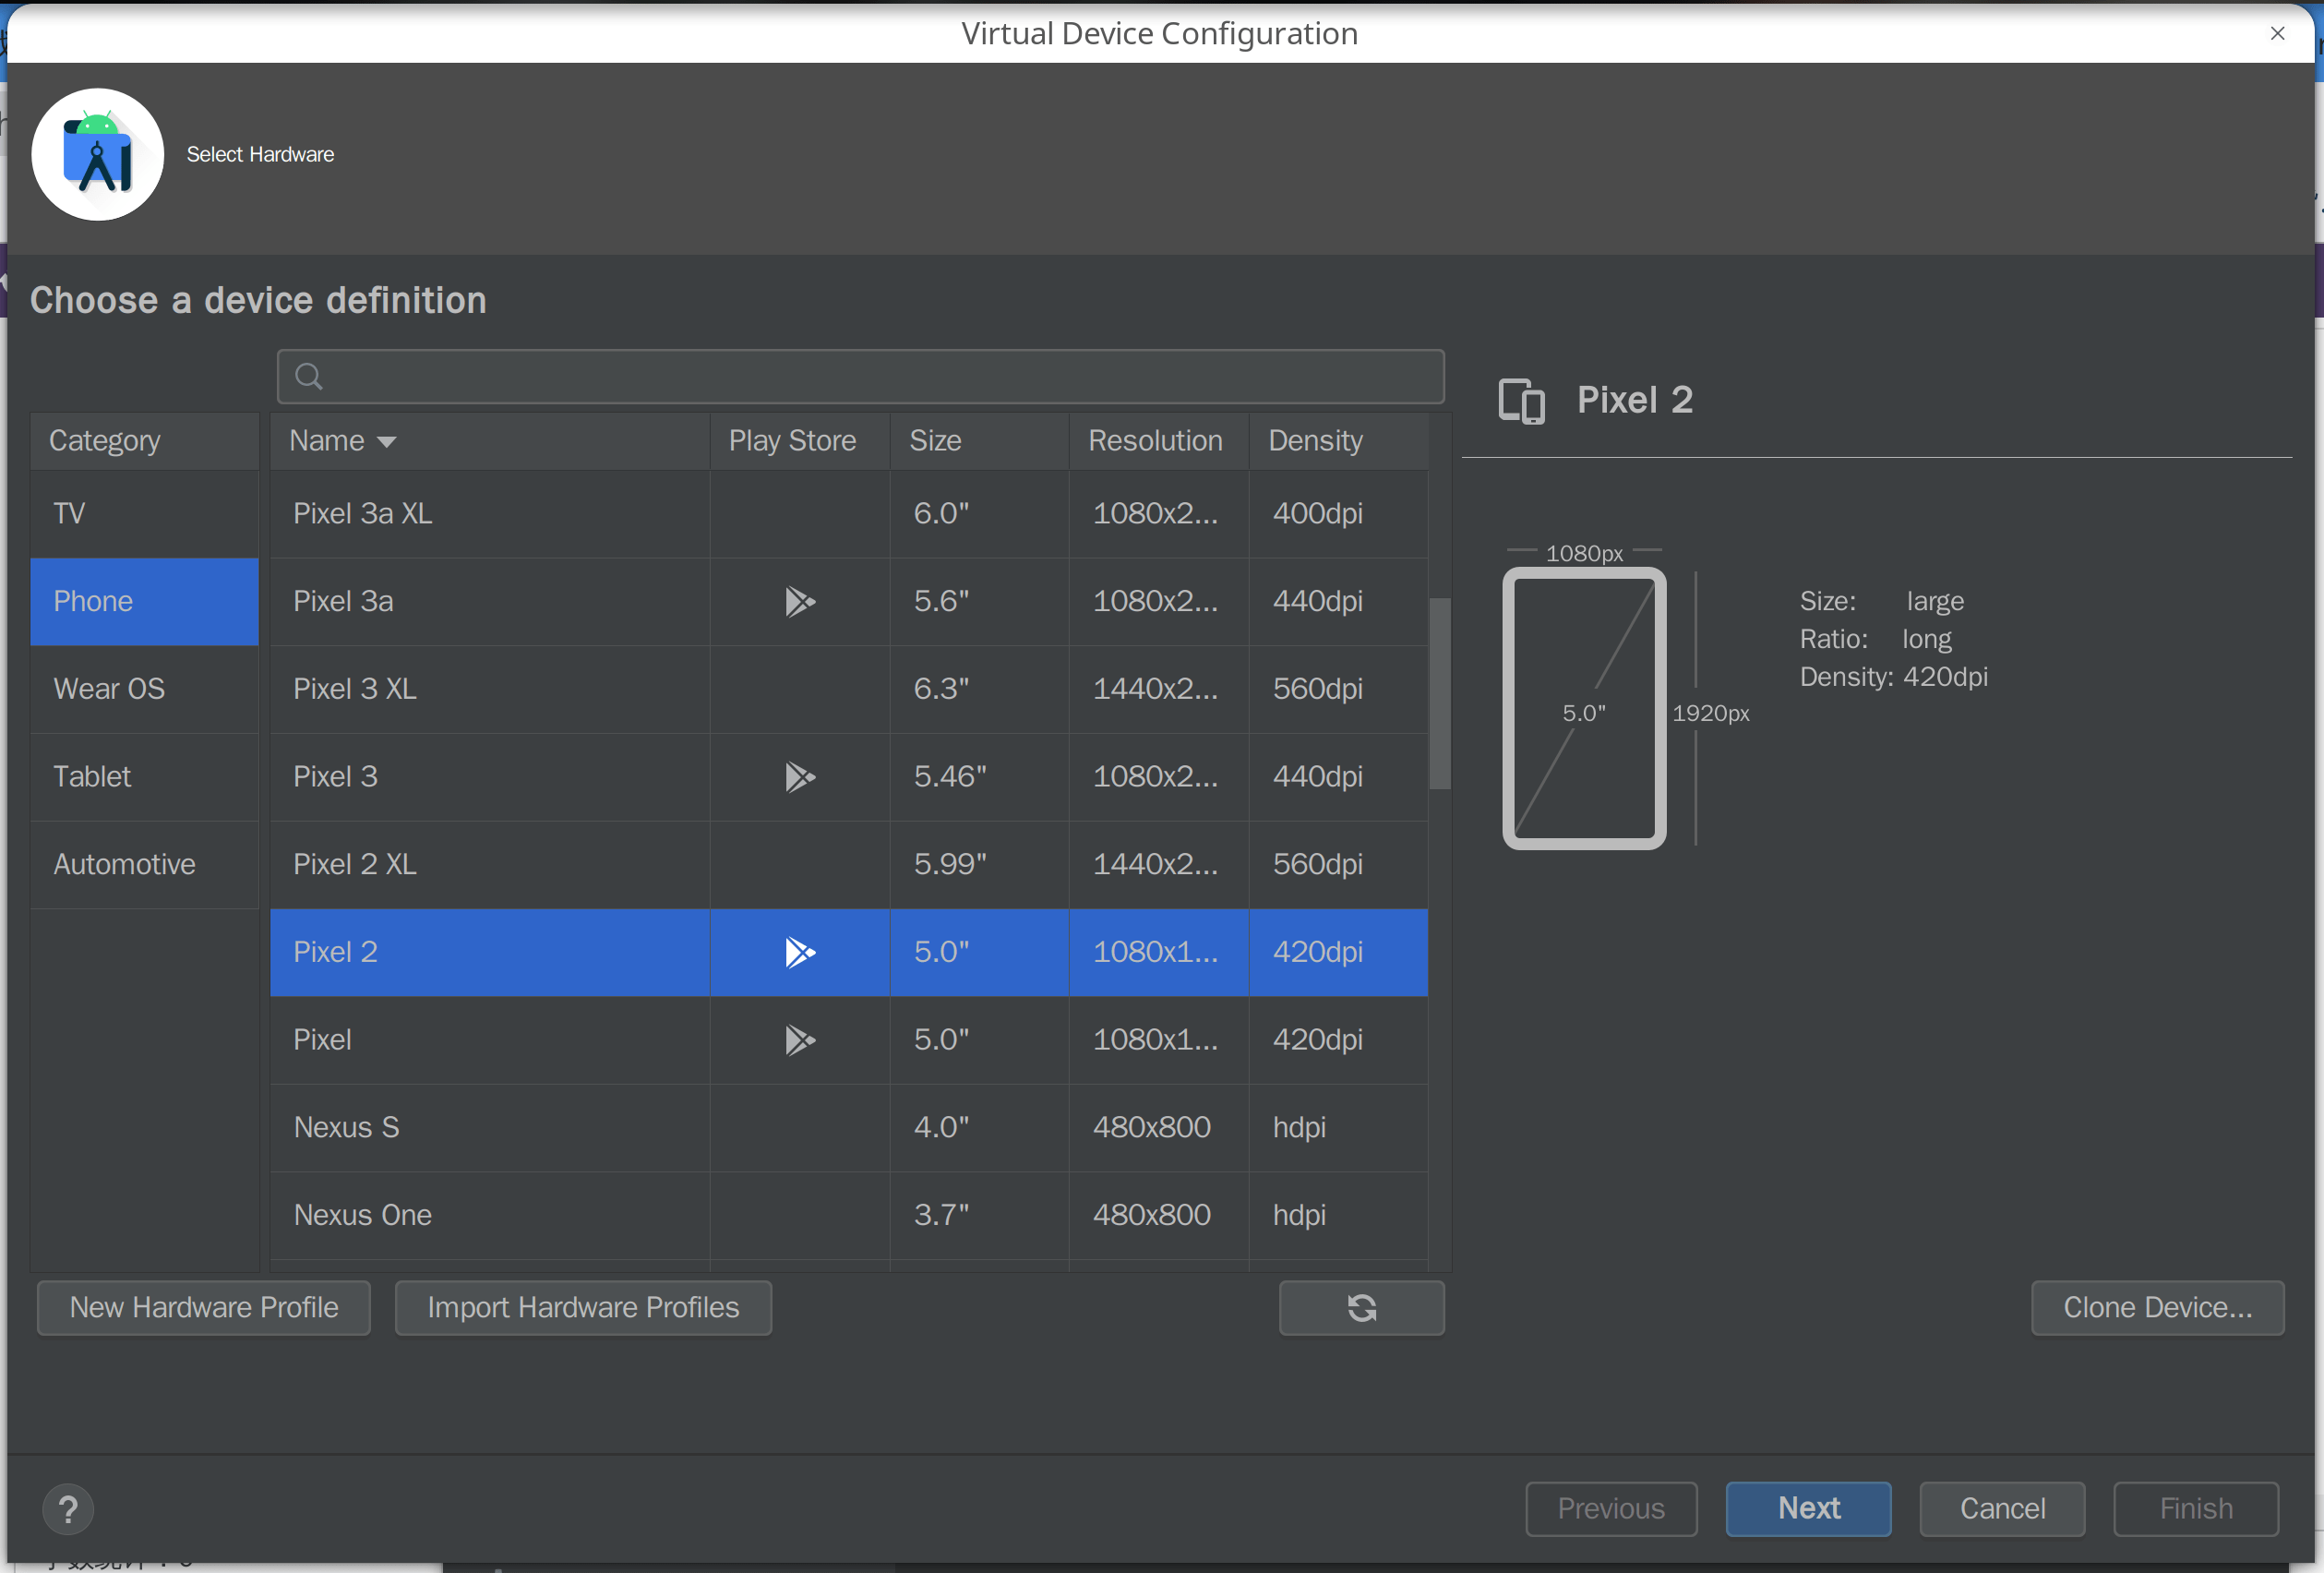Viewport: 2324px width, 1573px height.
Task: Click the 6.3" size cell
Action: 979,689
